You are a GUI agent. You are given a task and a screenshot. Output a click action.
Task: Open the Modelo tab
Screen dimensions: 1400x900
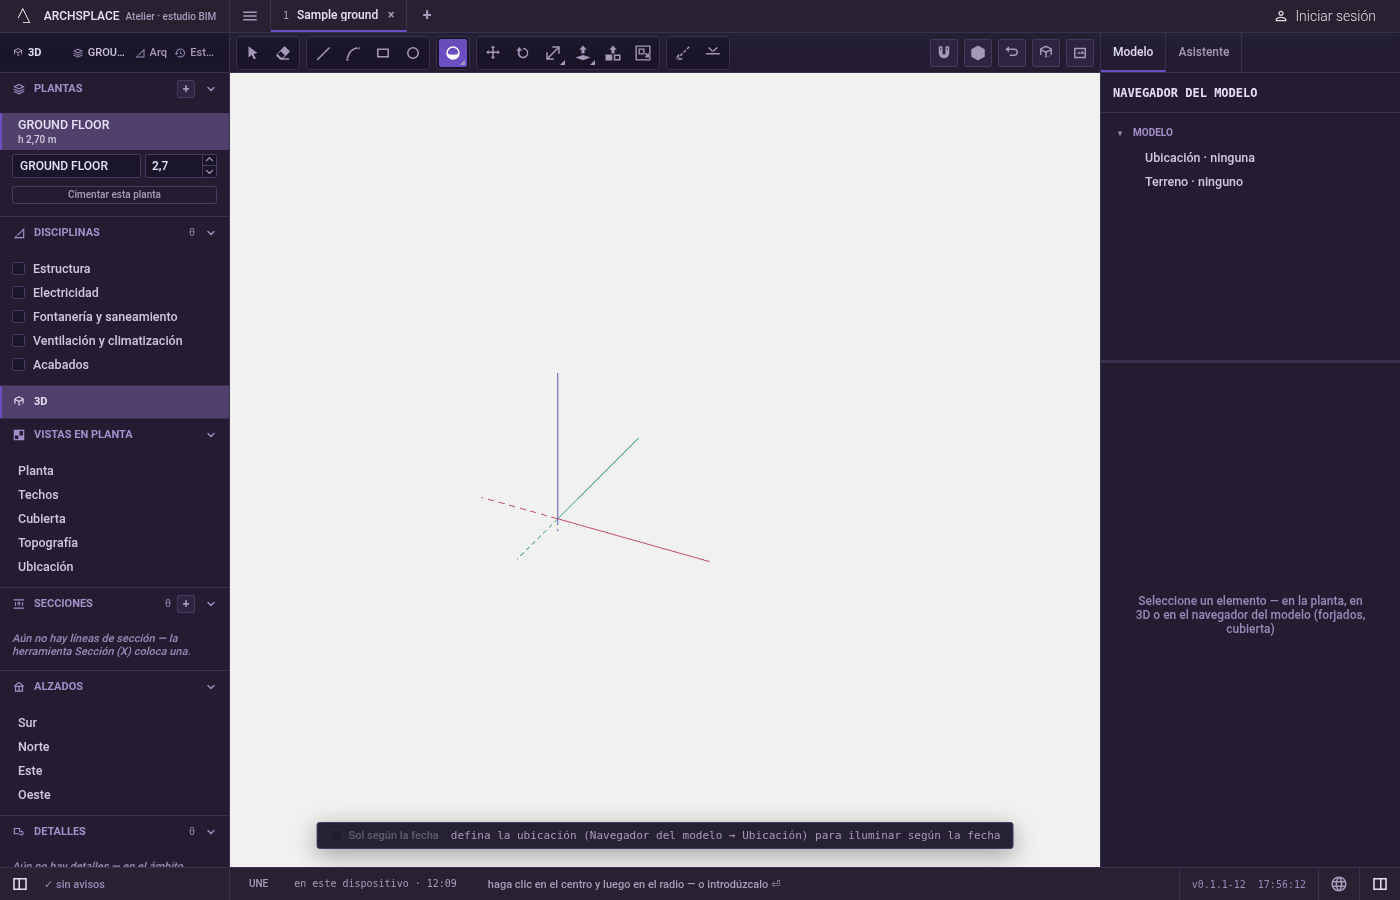(x=1133, y=52)
